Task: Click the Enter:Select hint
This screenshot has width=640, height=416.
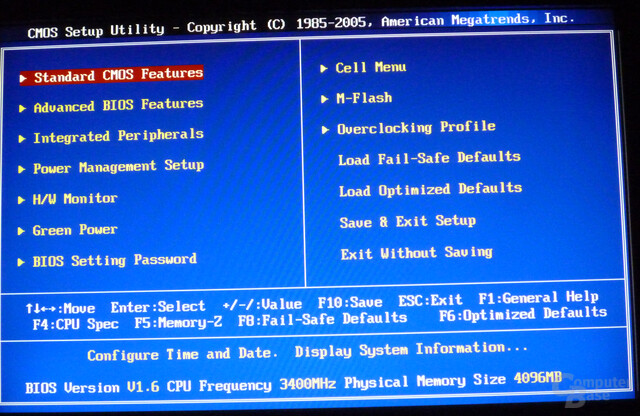Action: pos(158,307)
